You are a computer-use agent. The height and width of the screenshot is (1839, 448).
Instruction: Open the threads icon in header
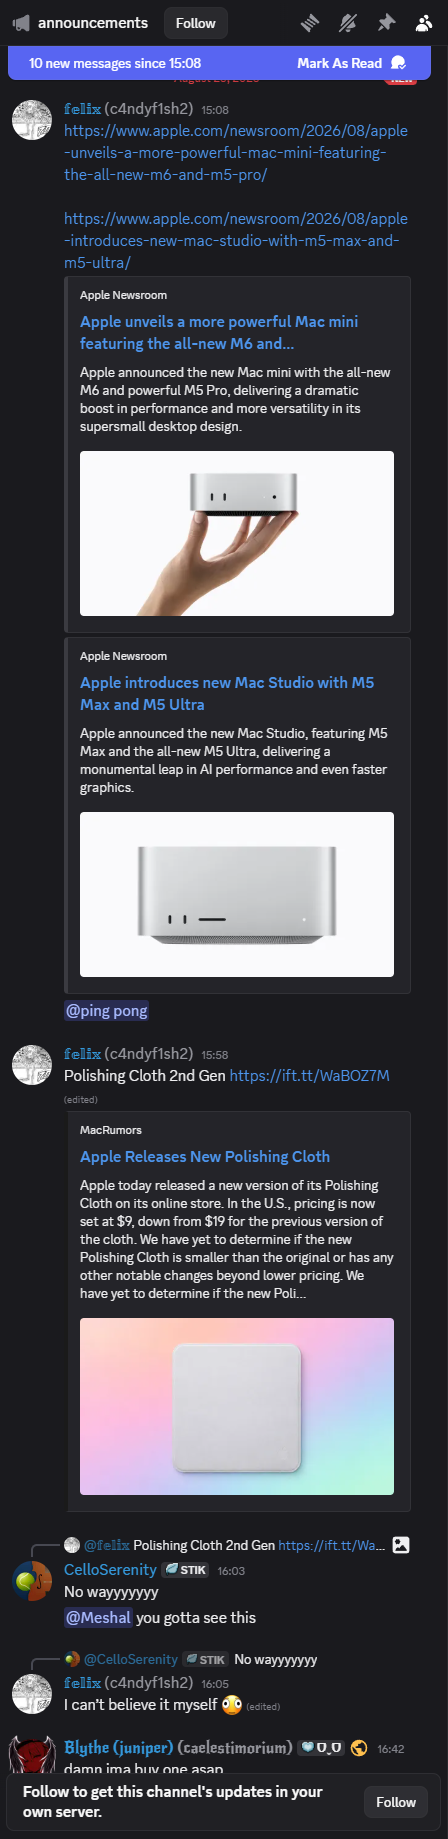pos(310,23)
